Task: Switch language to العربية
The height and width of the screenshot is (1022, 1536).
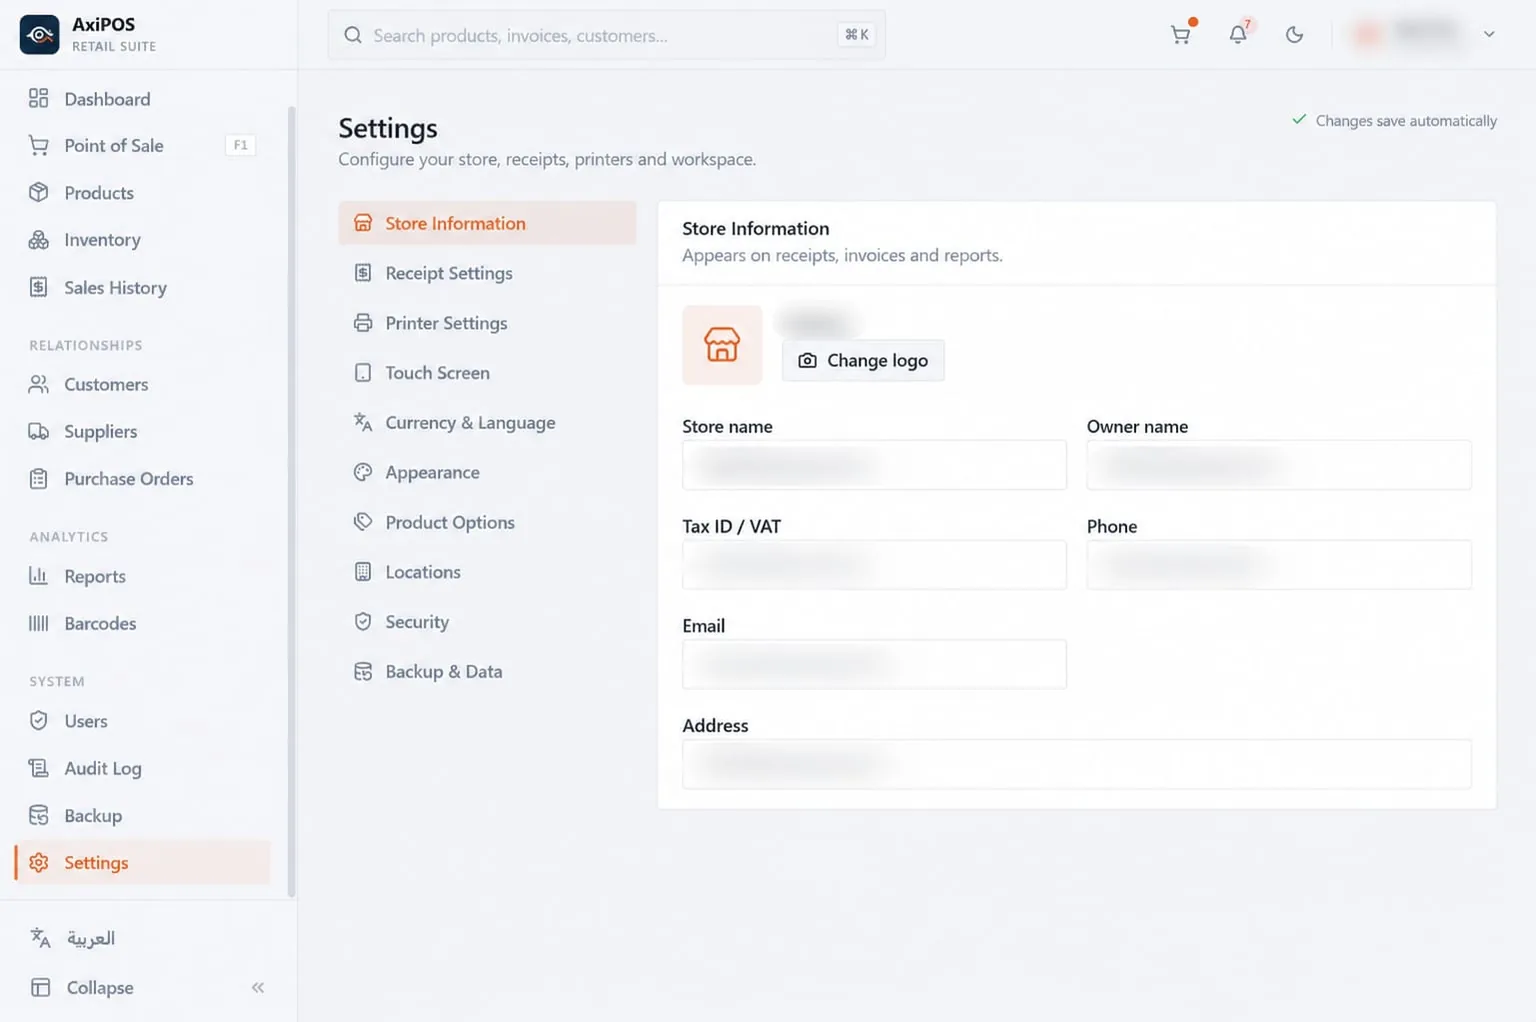Action: tap(91, 938)
